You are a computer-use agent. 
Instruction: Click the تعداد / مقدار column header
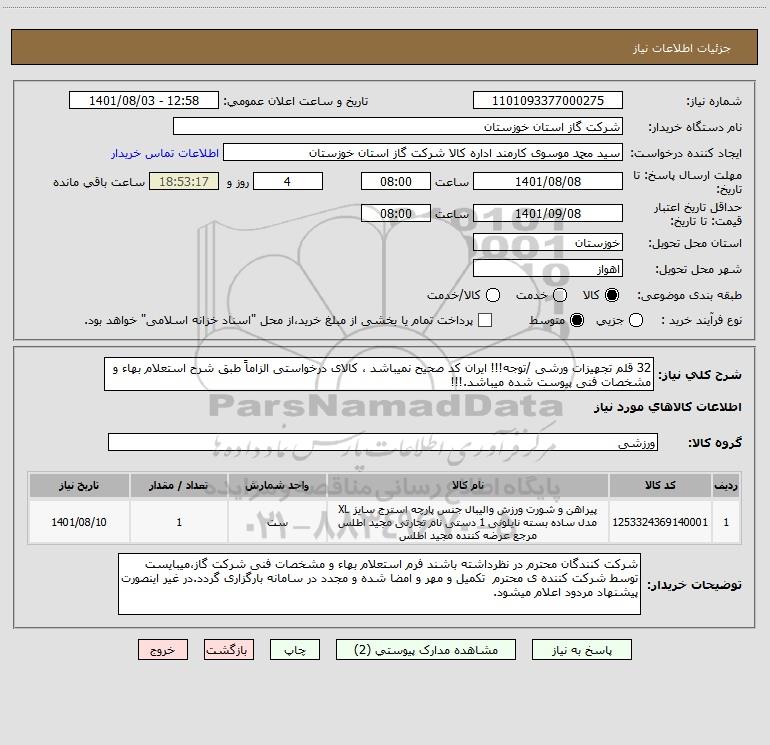coord(179,485)
